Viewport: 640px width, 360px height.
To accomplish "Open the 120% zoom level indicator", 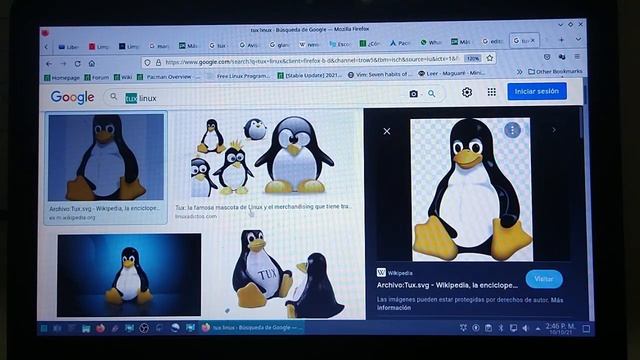I will click(x=473, y=58).
